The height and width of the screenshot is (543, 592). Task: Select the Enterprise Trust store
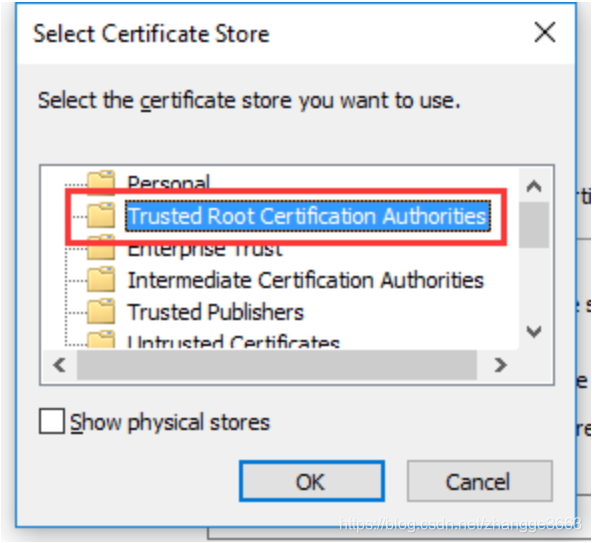pyautogui.click(x=205, y=250)
